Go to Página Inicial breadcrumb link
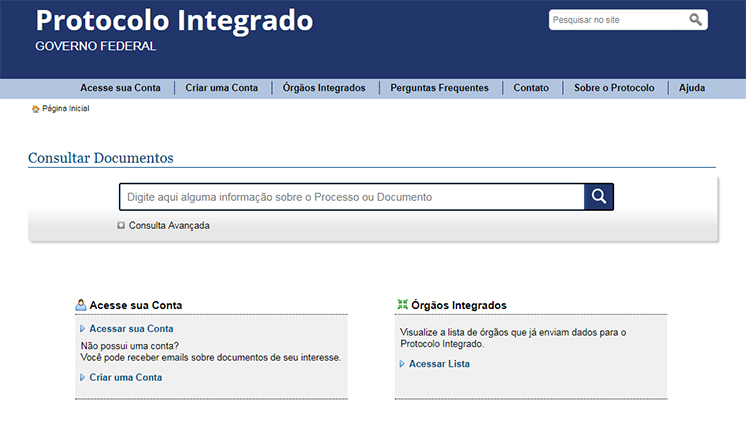Viewport: 746px width, 423px height. 66,108
